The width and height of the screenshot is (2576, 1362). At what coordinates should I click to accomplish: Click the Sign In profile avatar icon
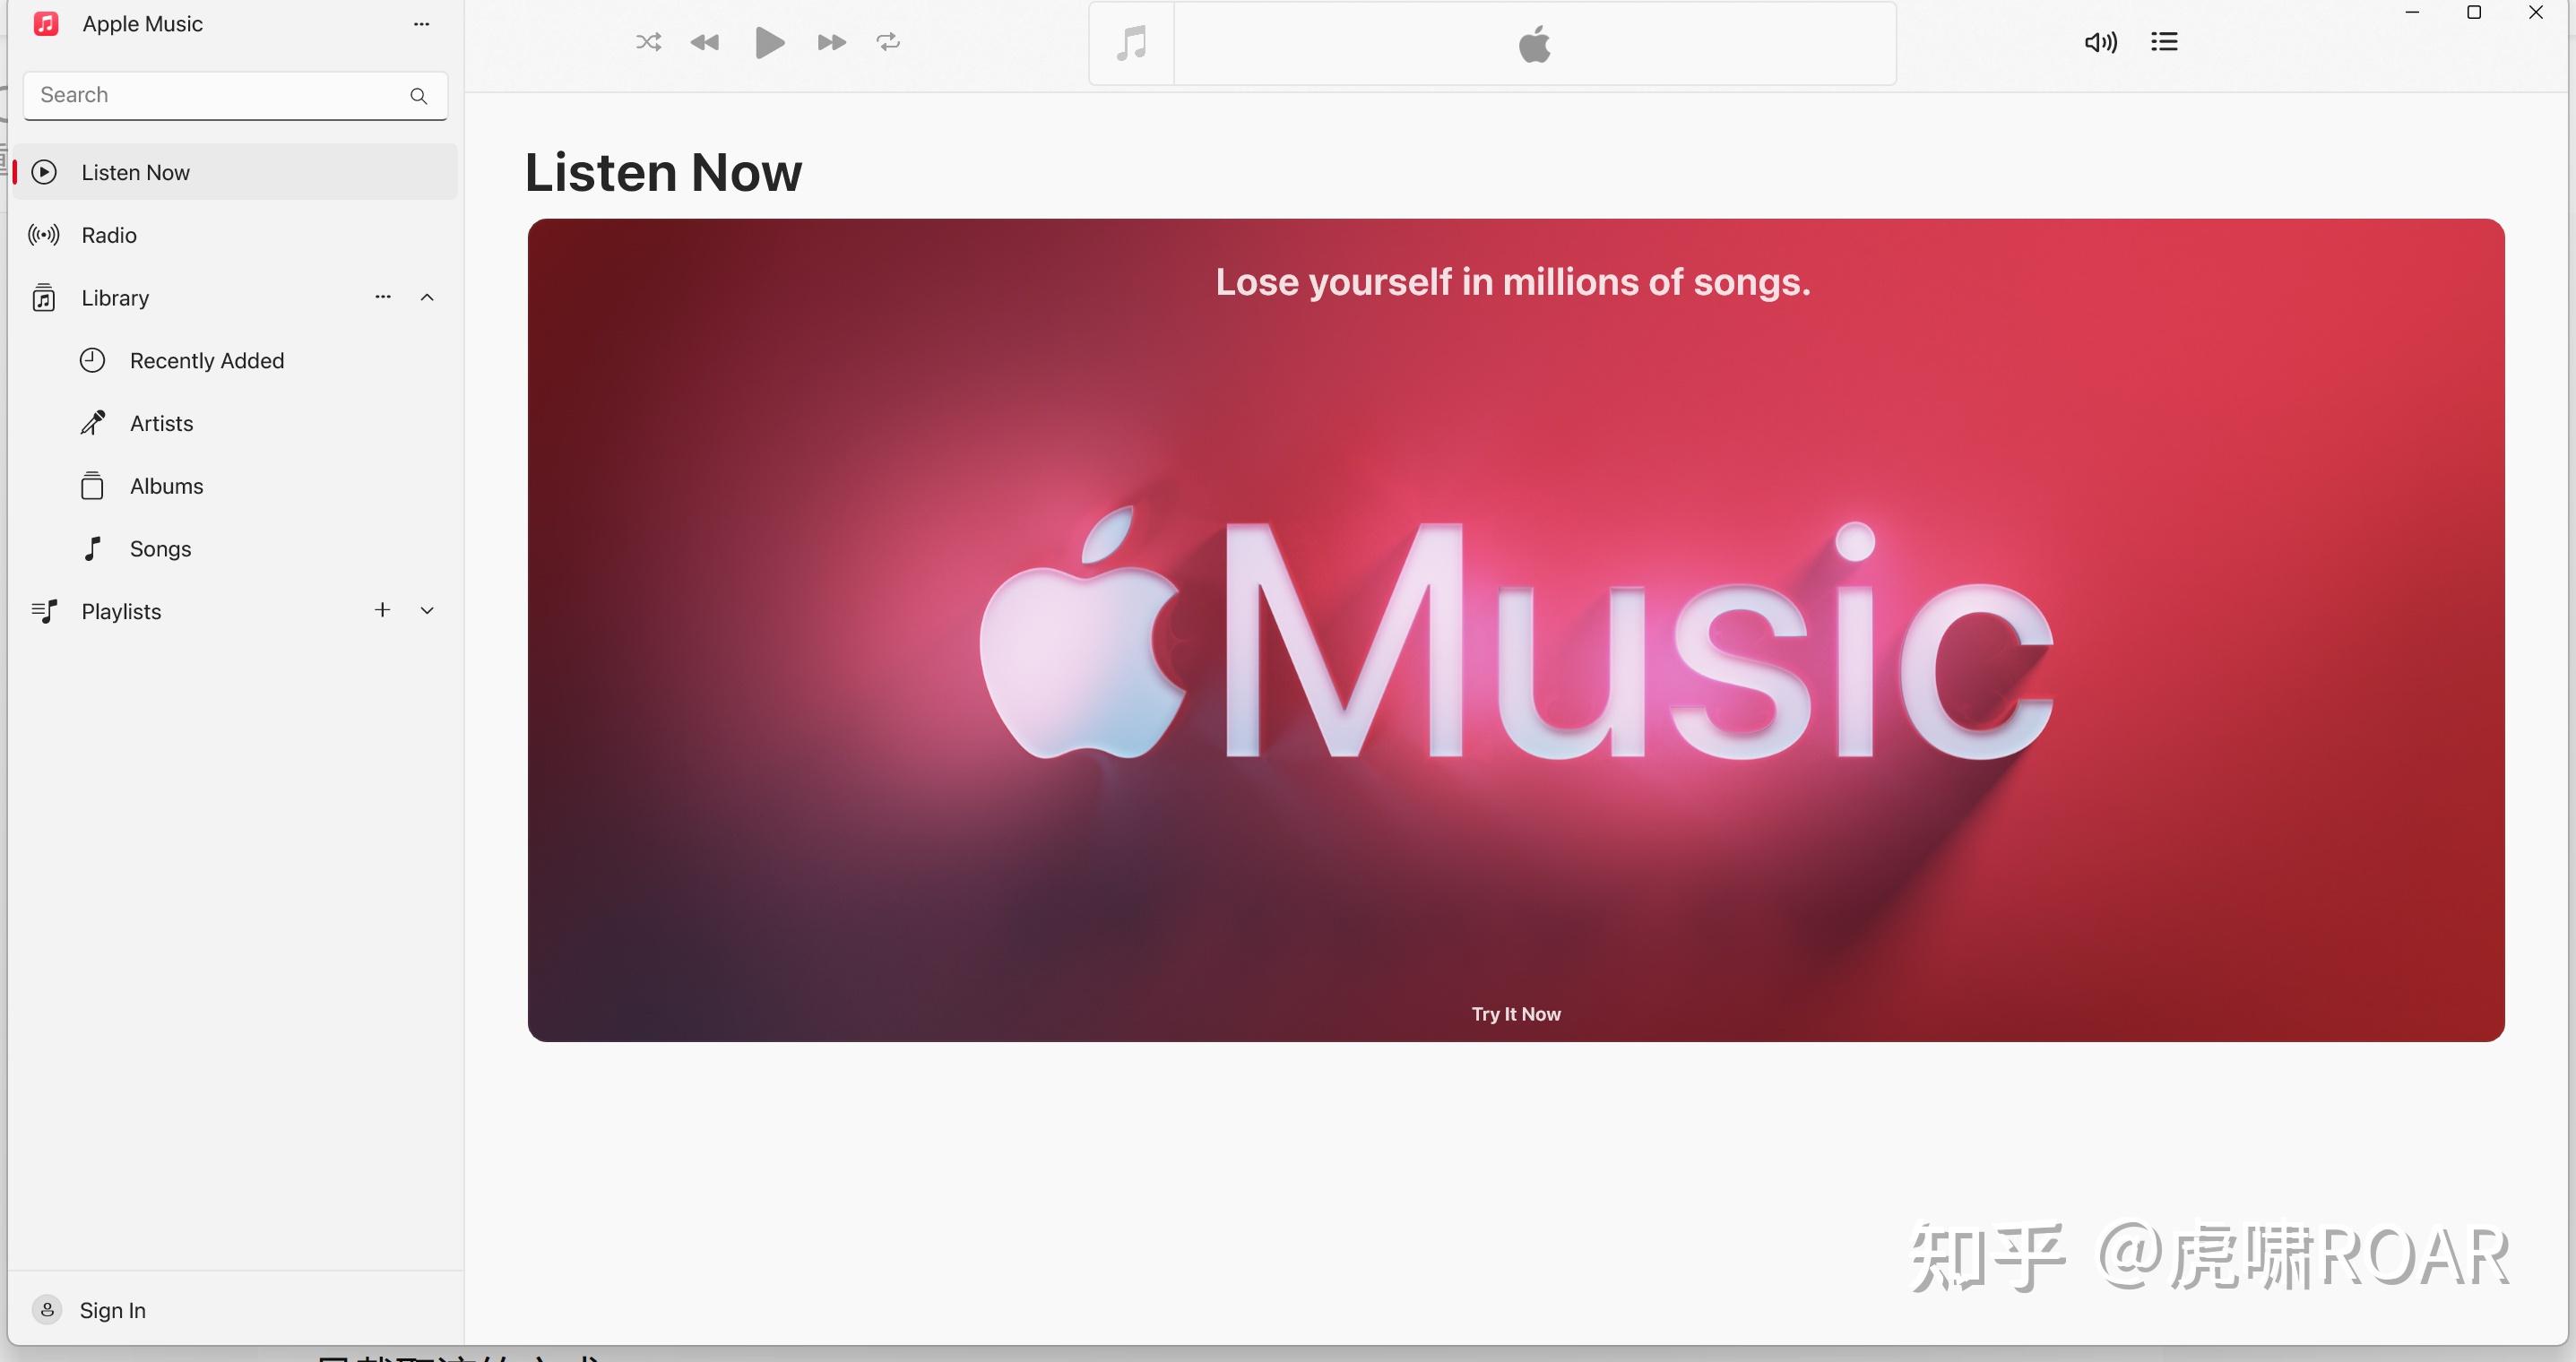(47, 1310)
